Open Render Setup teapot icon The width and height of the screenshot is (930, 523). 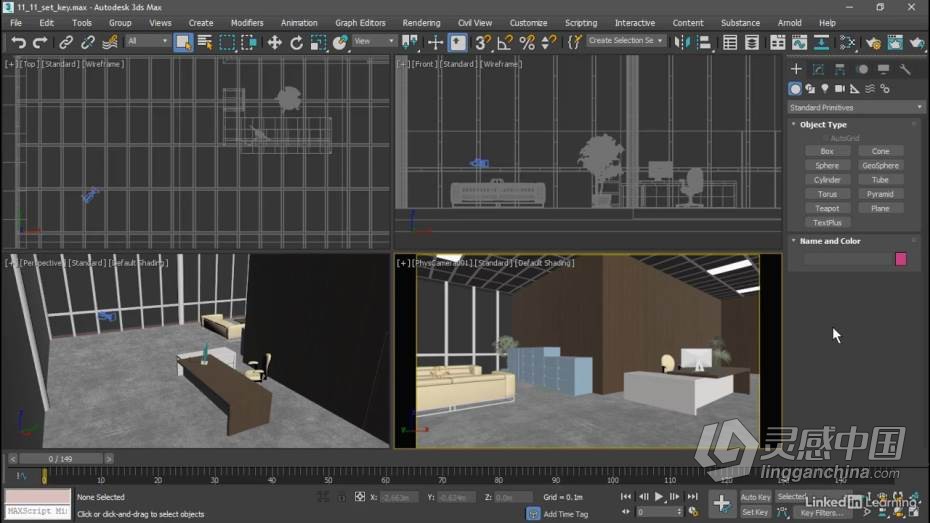point(873,42)
